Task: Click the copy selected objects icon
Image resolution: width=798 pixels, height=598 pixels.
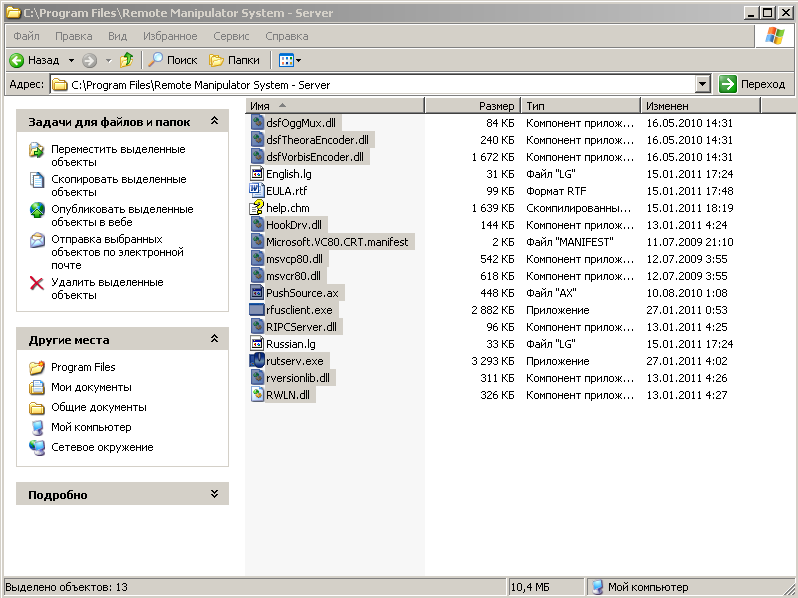Action: click(x=37, y=180)
